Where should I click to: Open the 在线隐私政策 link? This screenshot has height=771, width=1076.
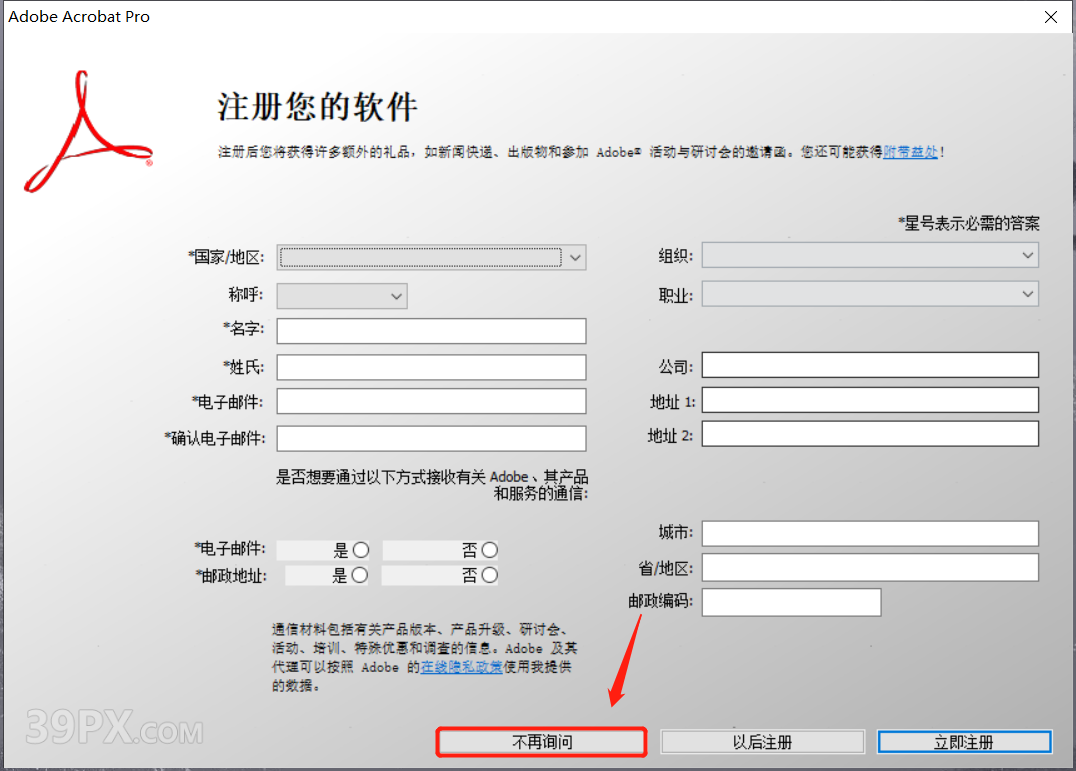[461, 666]
